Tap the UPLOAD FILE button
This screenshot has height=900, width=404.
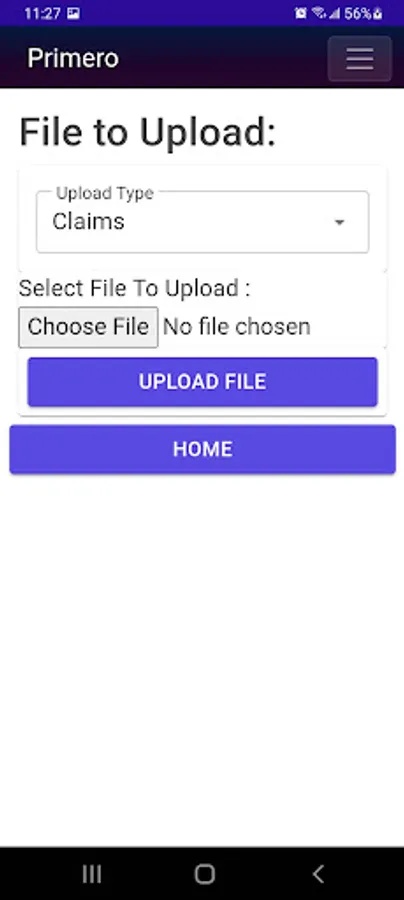[x=203, y=382]
